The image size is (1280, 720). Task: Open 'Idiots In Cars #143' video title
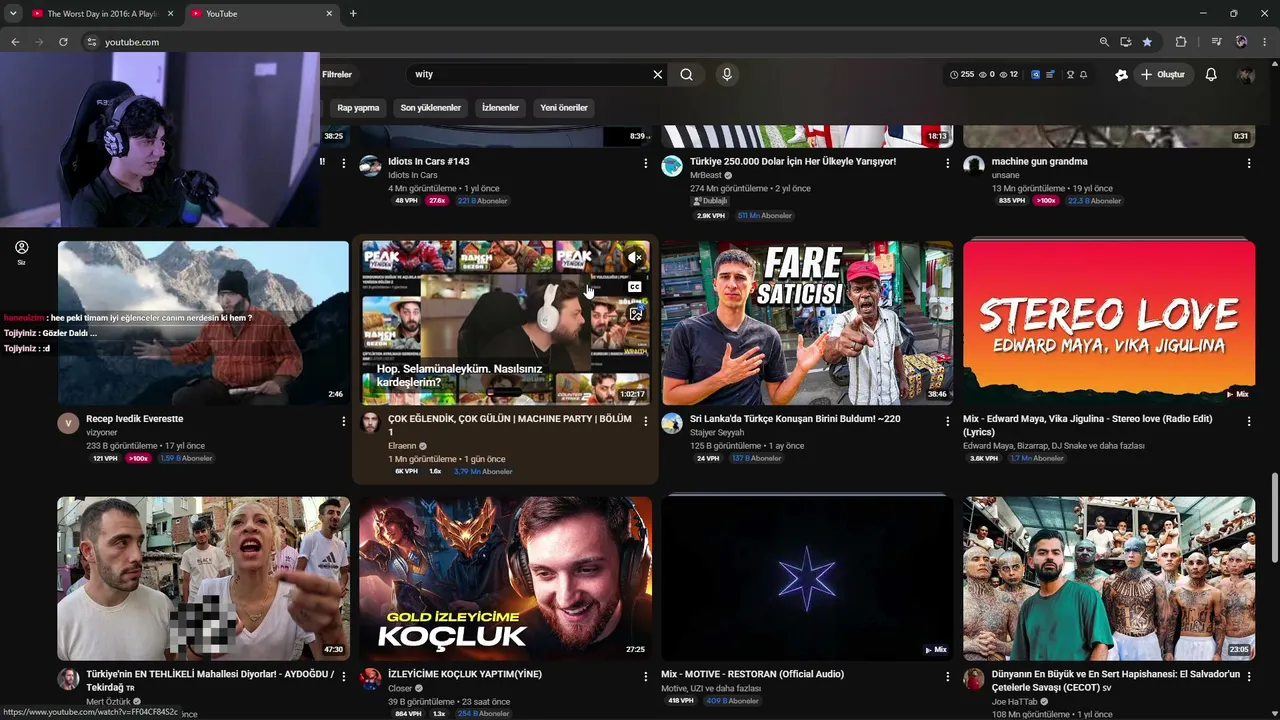pos(429,161)
